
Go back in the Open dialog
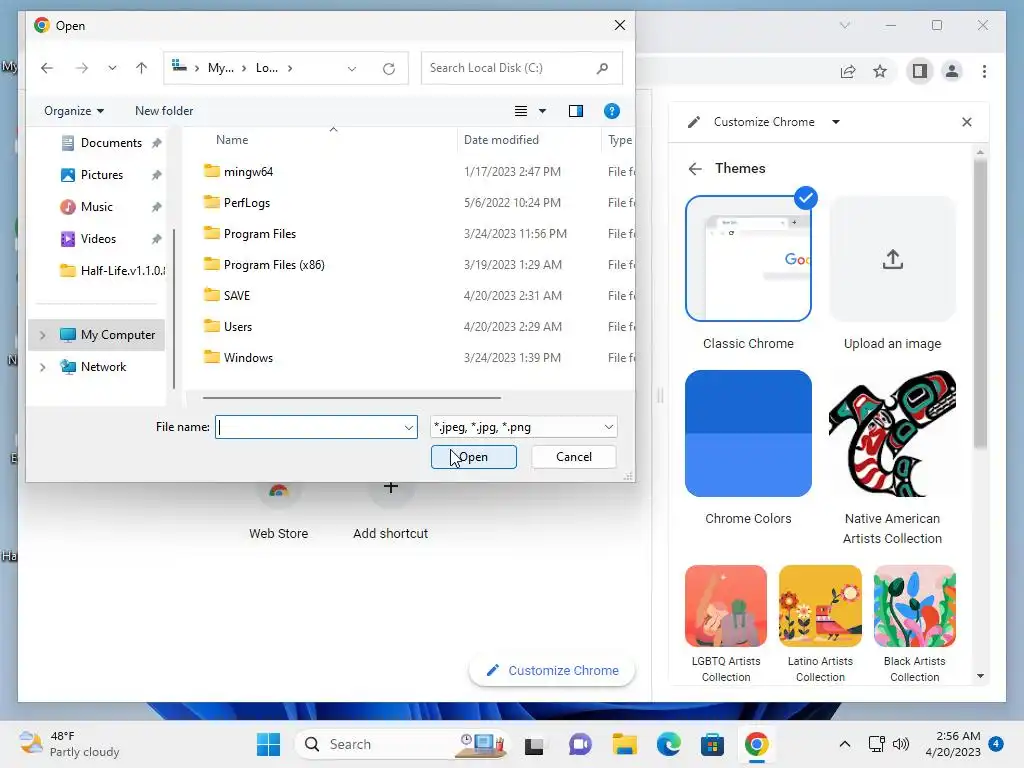(x=46, y=68)
